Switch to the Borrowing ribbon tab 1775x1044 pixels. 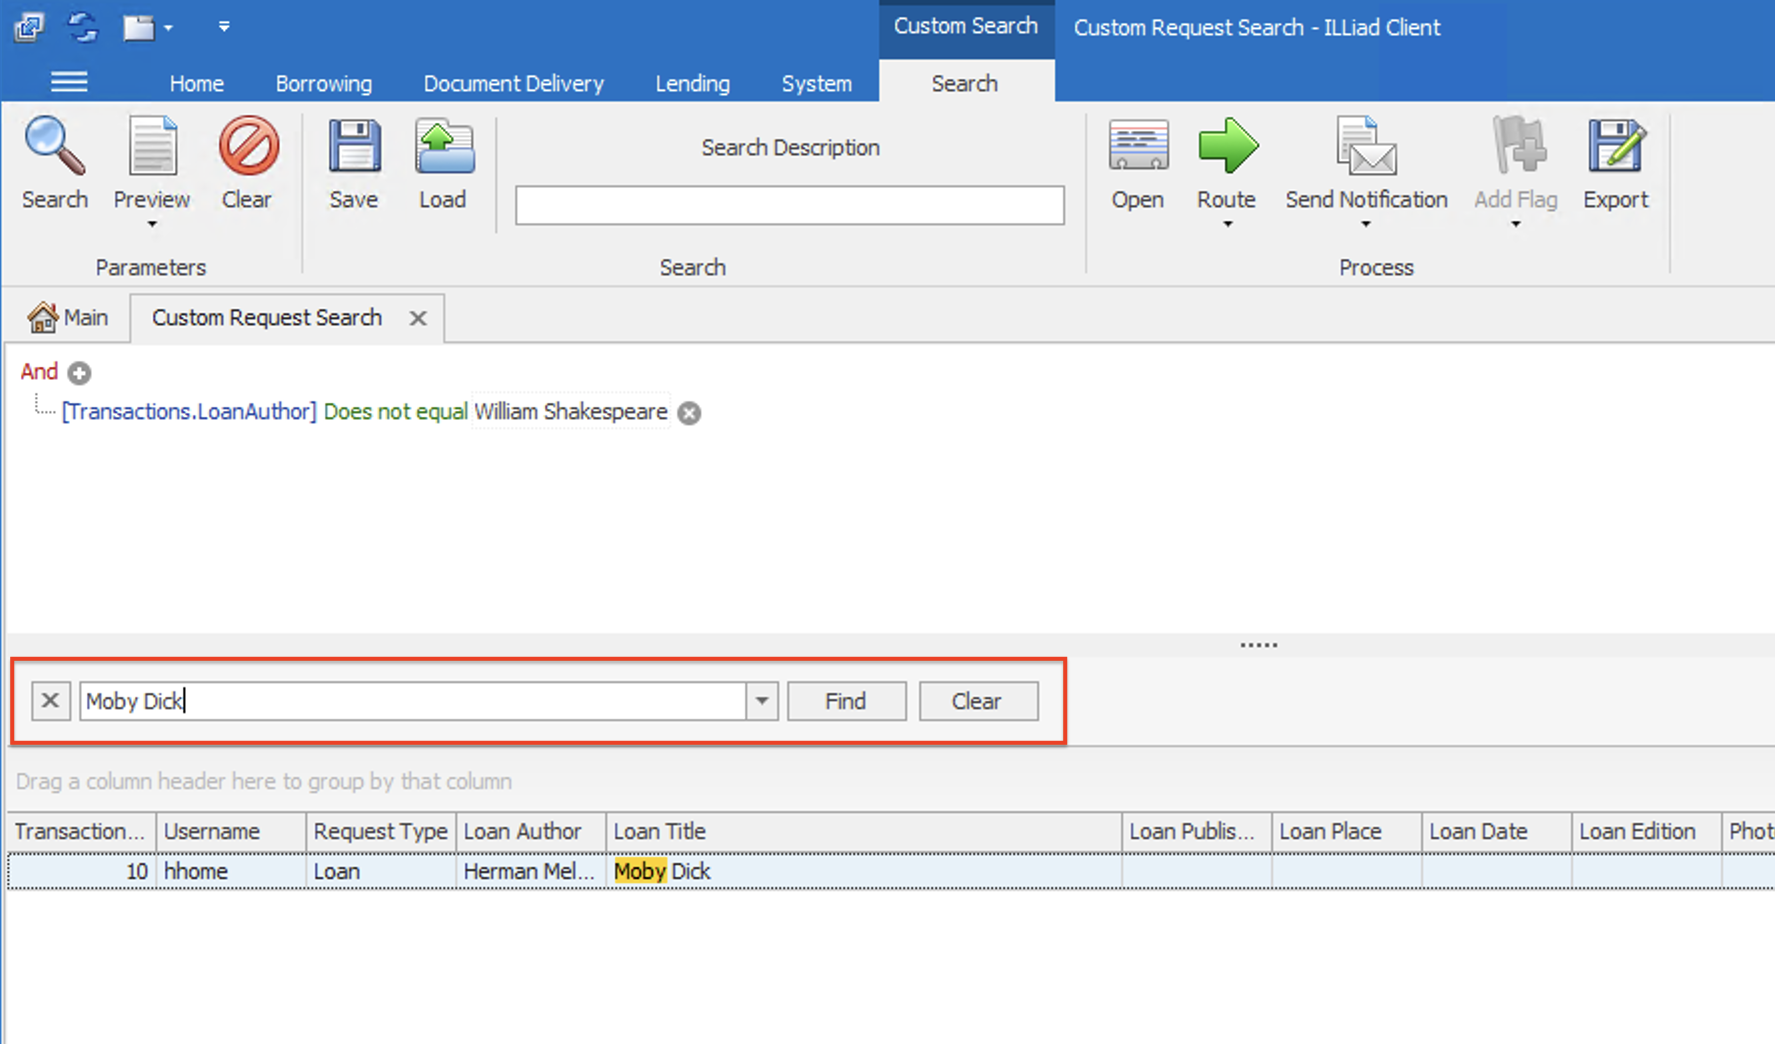tap(323, 83)
